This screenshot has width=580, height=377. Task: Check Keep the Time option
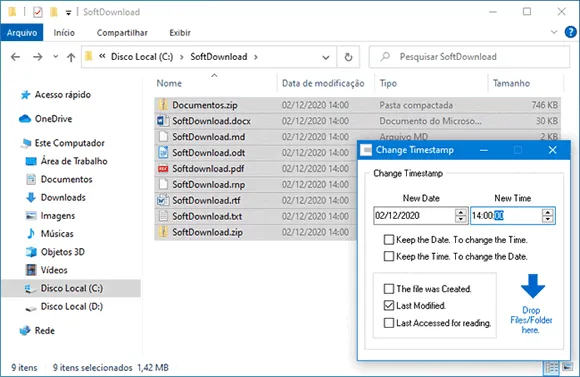pos(389,256)
